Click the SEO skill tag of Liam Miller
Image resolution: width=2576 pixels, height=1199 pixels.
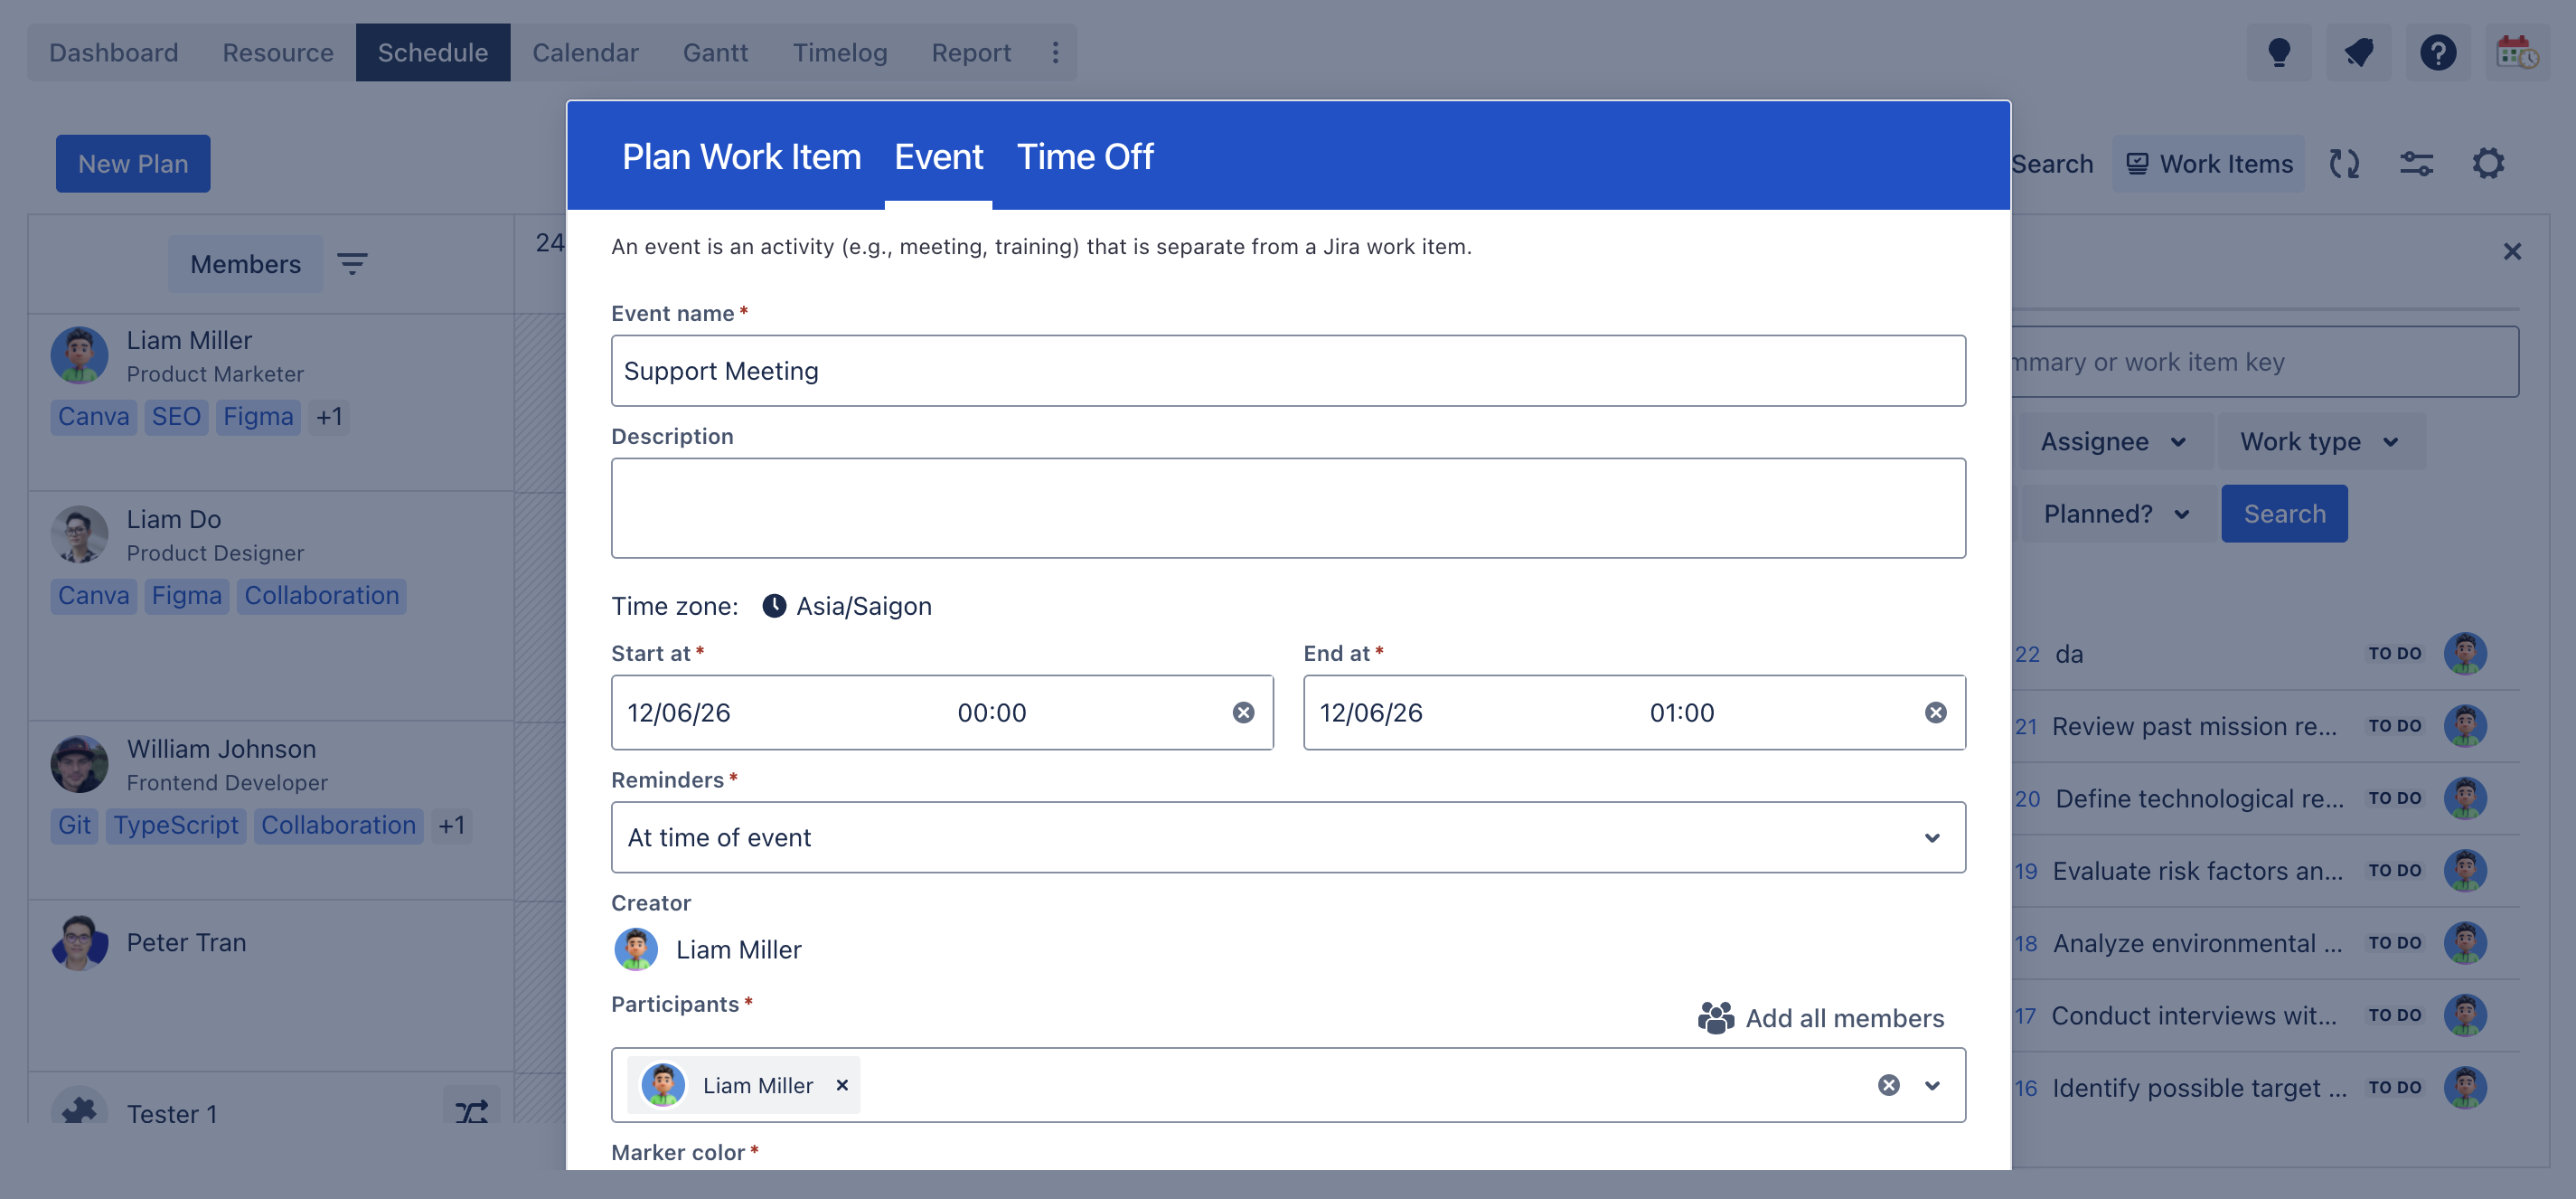tap(176, 417)
